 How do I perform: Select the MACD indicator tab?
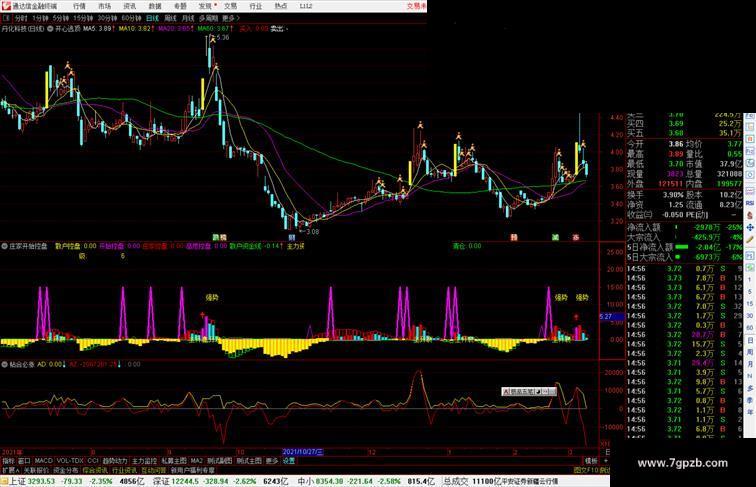(43, 461)
